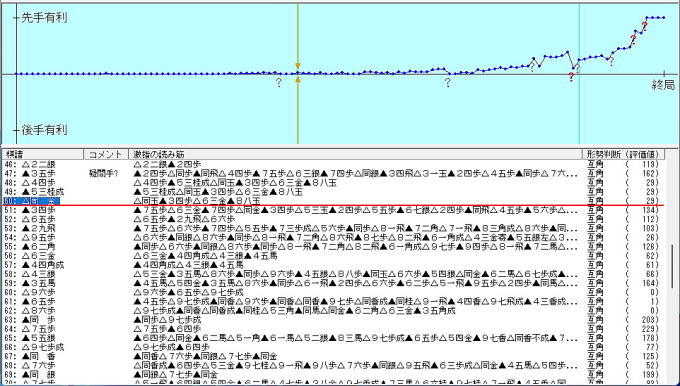Select move 53 ▲2九飛 row
Viewport: 680px width, 386px height.
tap(333, 228)
